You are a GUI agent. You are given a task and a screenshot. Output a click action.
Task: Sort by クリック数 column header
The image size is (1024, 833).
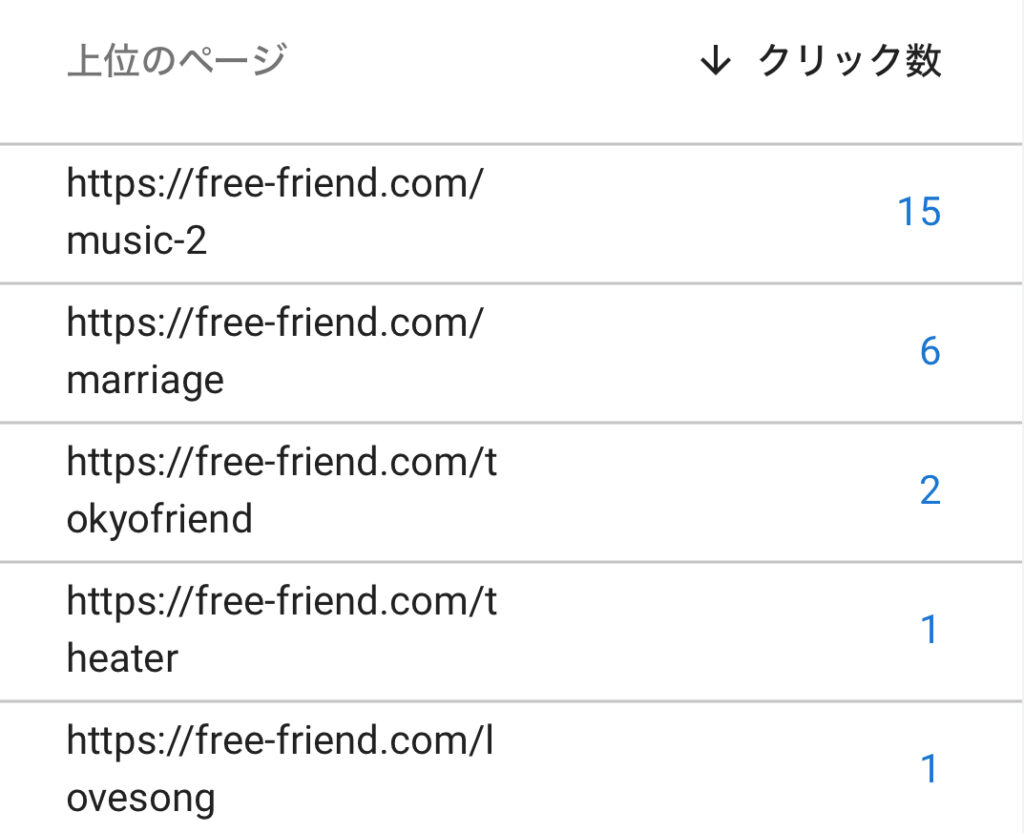click(849, 61)
